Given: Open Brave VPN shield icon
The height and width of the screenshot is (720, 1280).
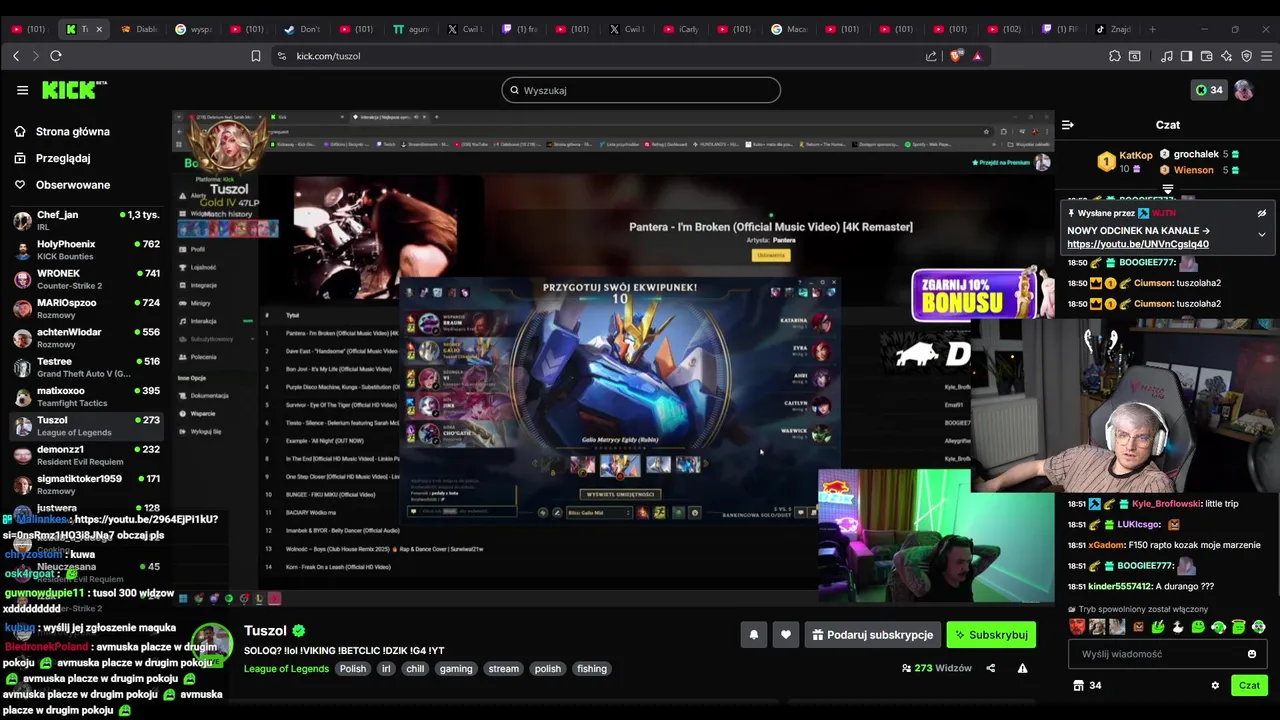Looking at the screenshot, I should (1247, 56).
